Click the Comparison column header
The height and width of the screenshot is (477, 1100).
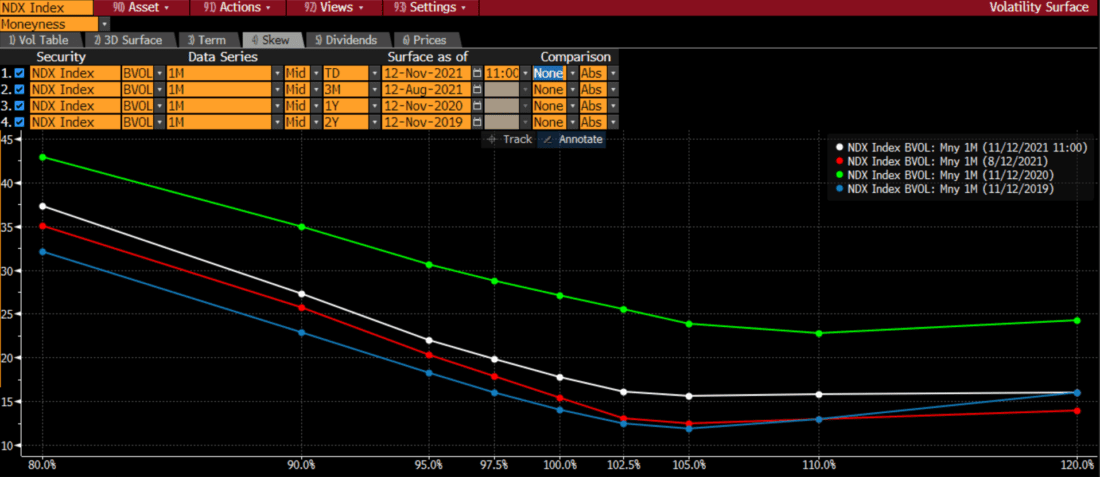click(575, 57)
